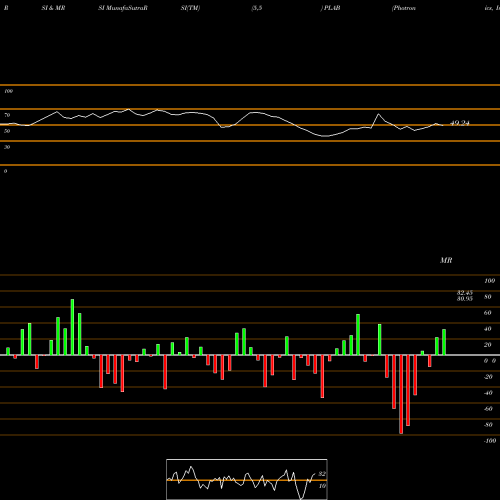Click the 50 level label on RSI axis

[7, 131]
